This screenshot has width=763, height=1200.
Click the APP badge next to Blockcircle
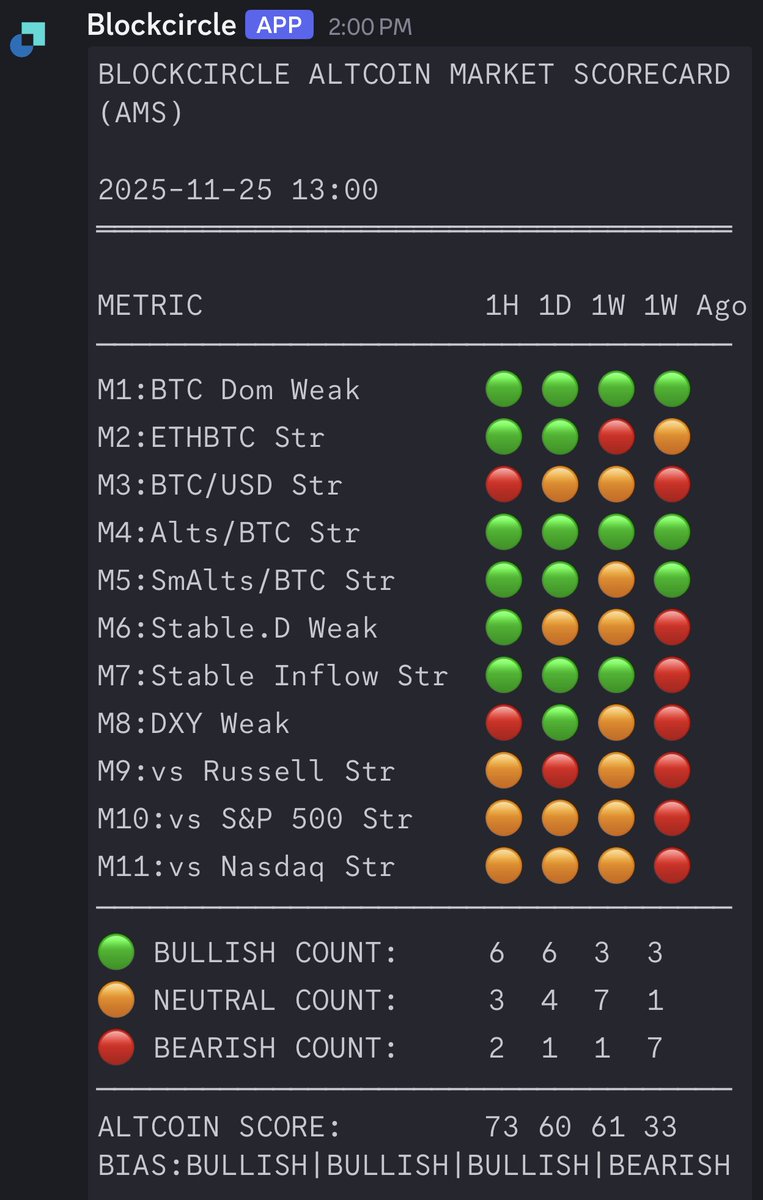tap(279, 25)
